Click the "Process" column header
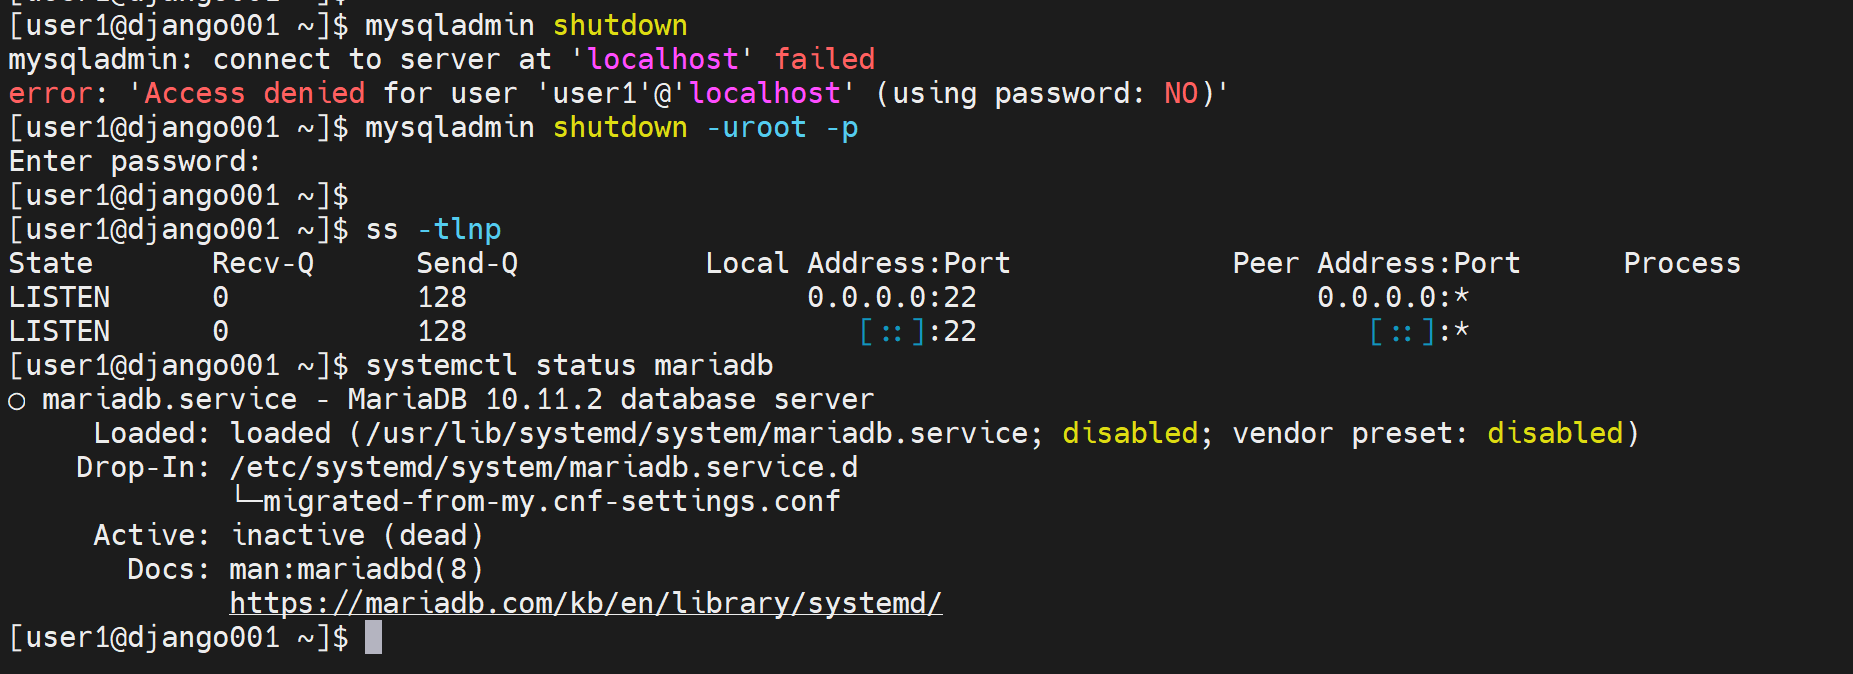Viewport: 1853px width, 674px height. (1681, 264)
